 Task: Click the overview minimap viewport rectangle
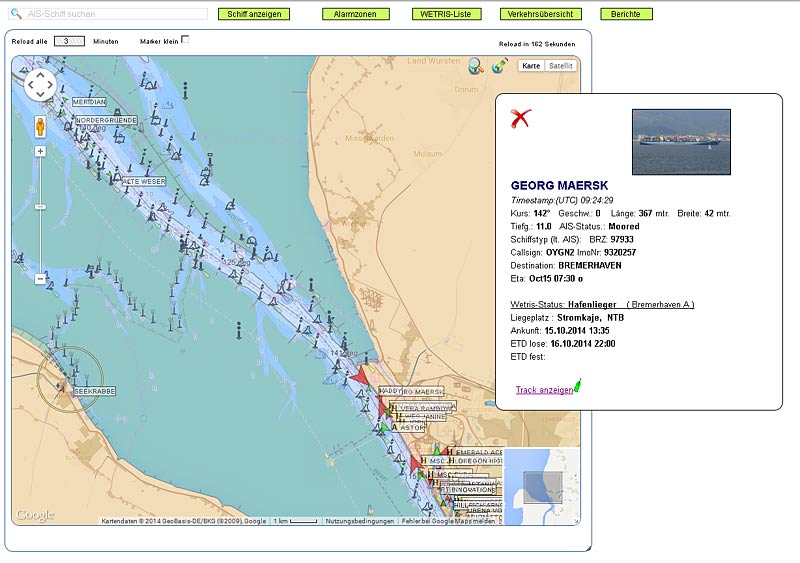coord(543,488)
